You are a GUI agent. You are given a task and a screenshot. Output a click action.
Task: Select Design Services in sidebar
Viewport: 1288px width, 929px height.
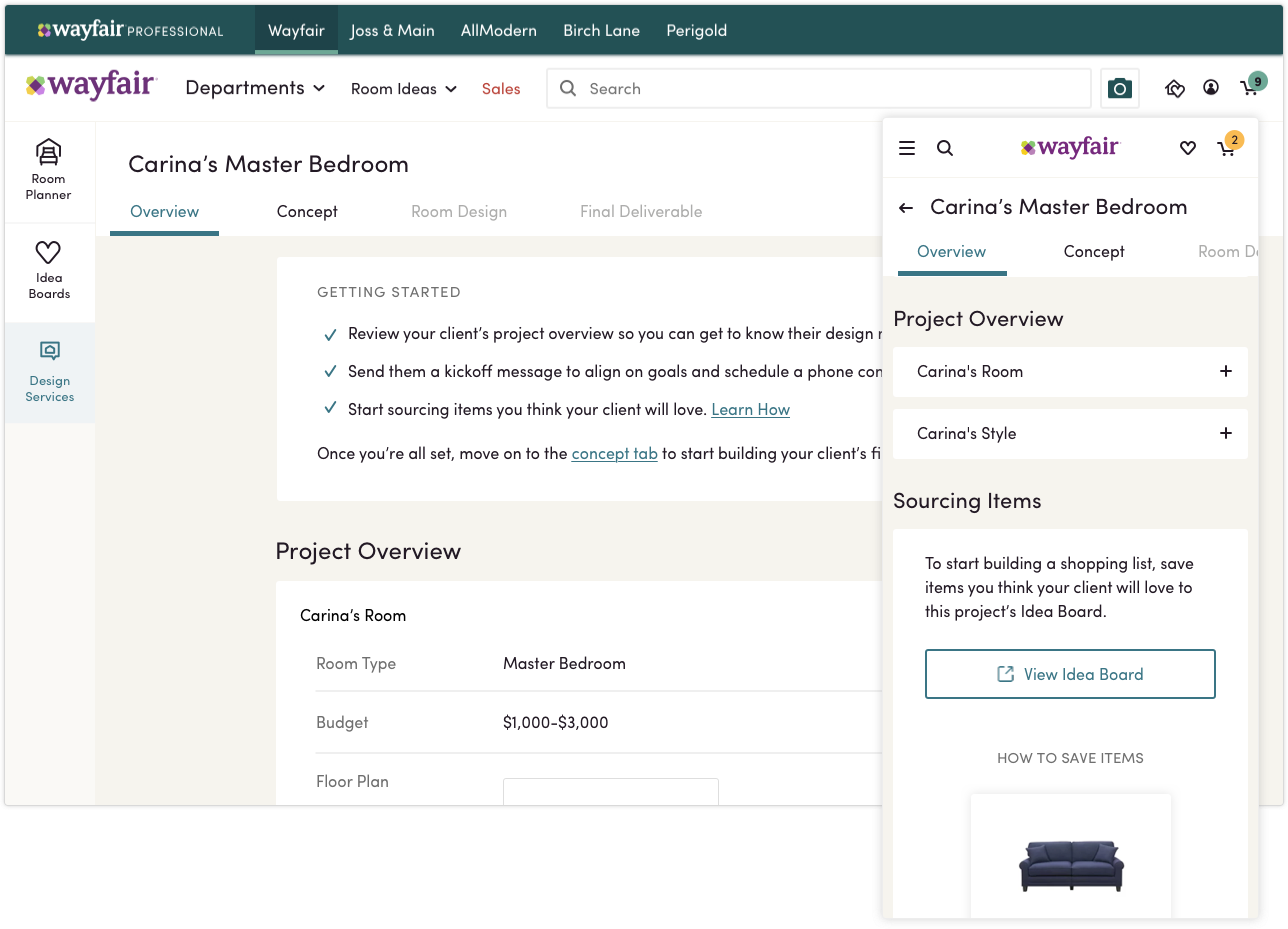click(x=50, y=373)
